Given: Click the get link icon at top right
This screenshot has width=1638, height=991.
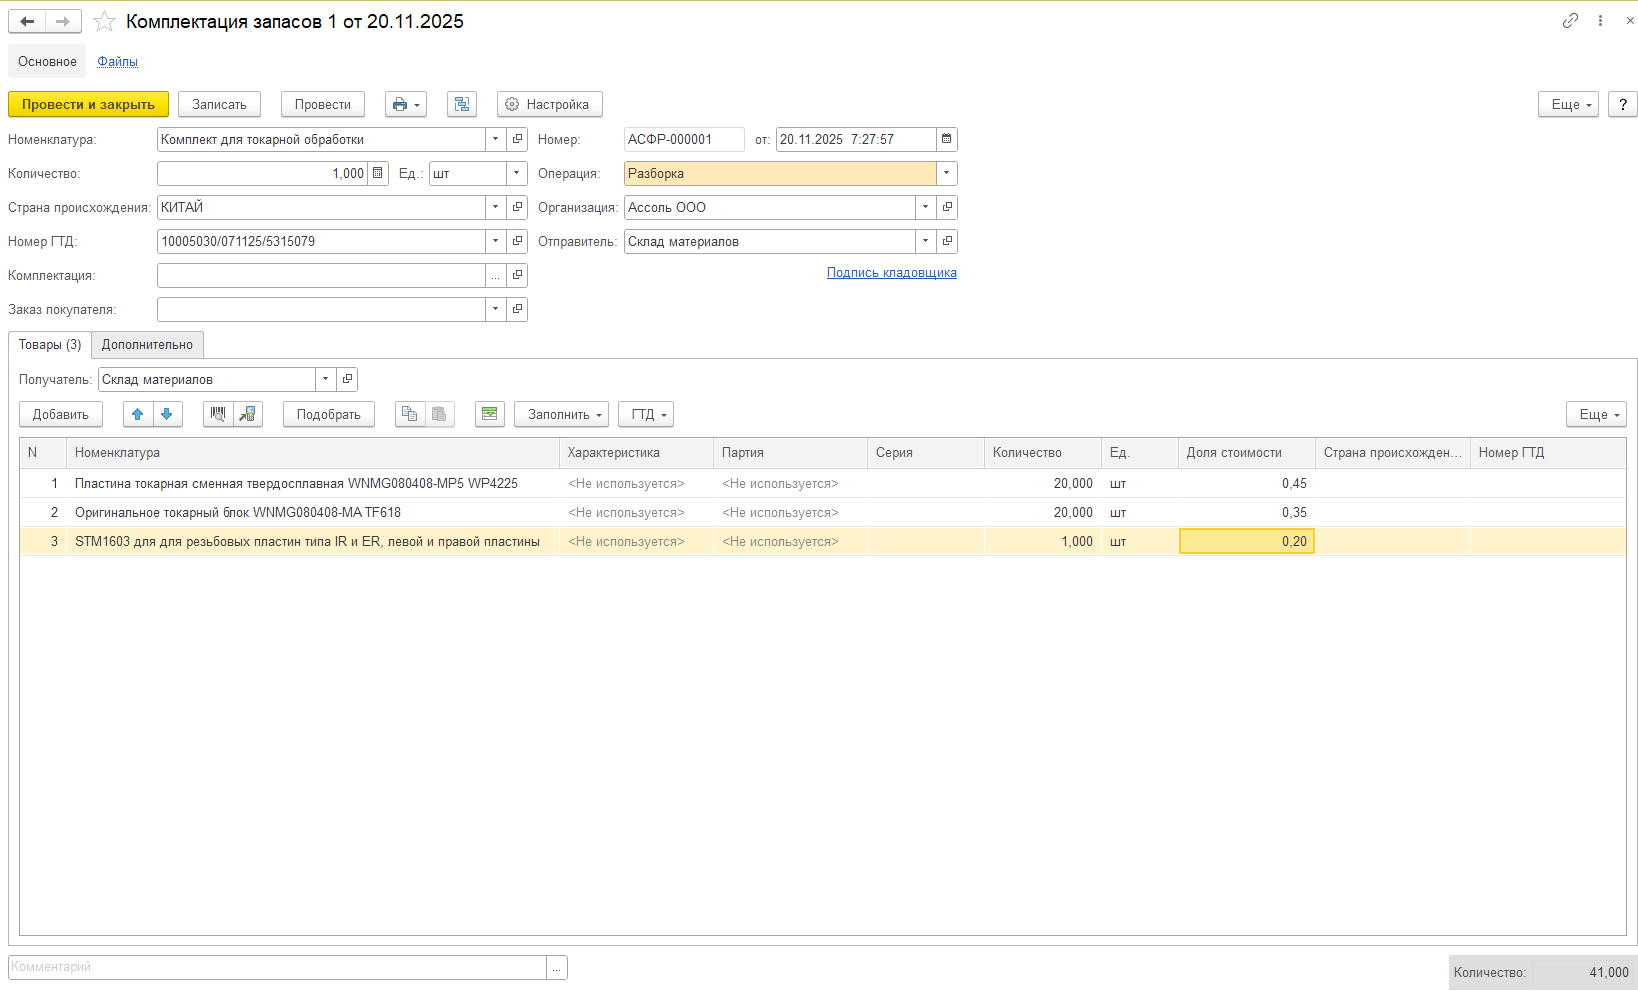Looking at the screenshot, I should click(x=1570, y=21).
